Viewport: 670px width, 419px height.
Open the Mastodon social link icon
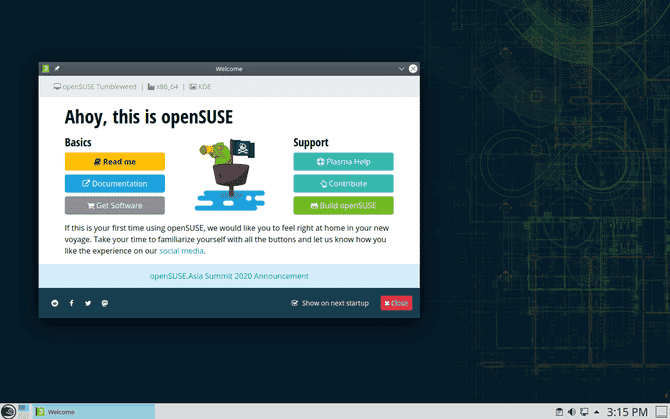click(105, 303)
